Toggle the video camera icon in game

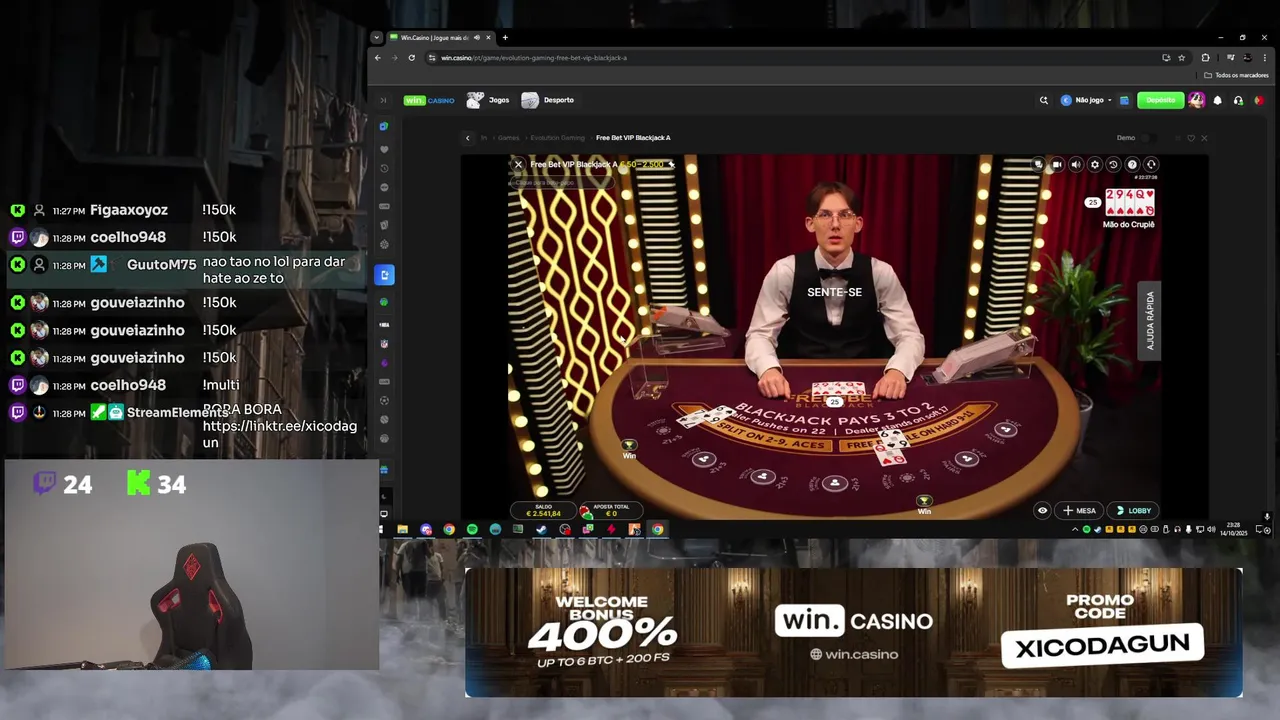(x=1057, y=165)
